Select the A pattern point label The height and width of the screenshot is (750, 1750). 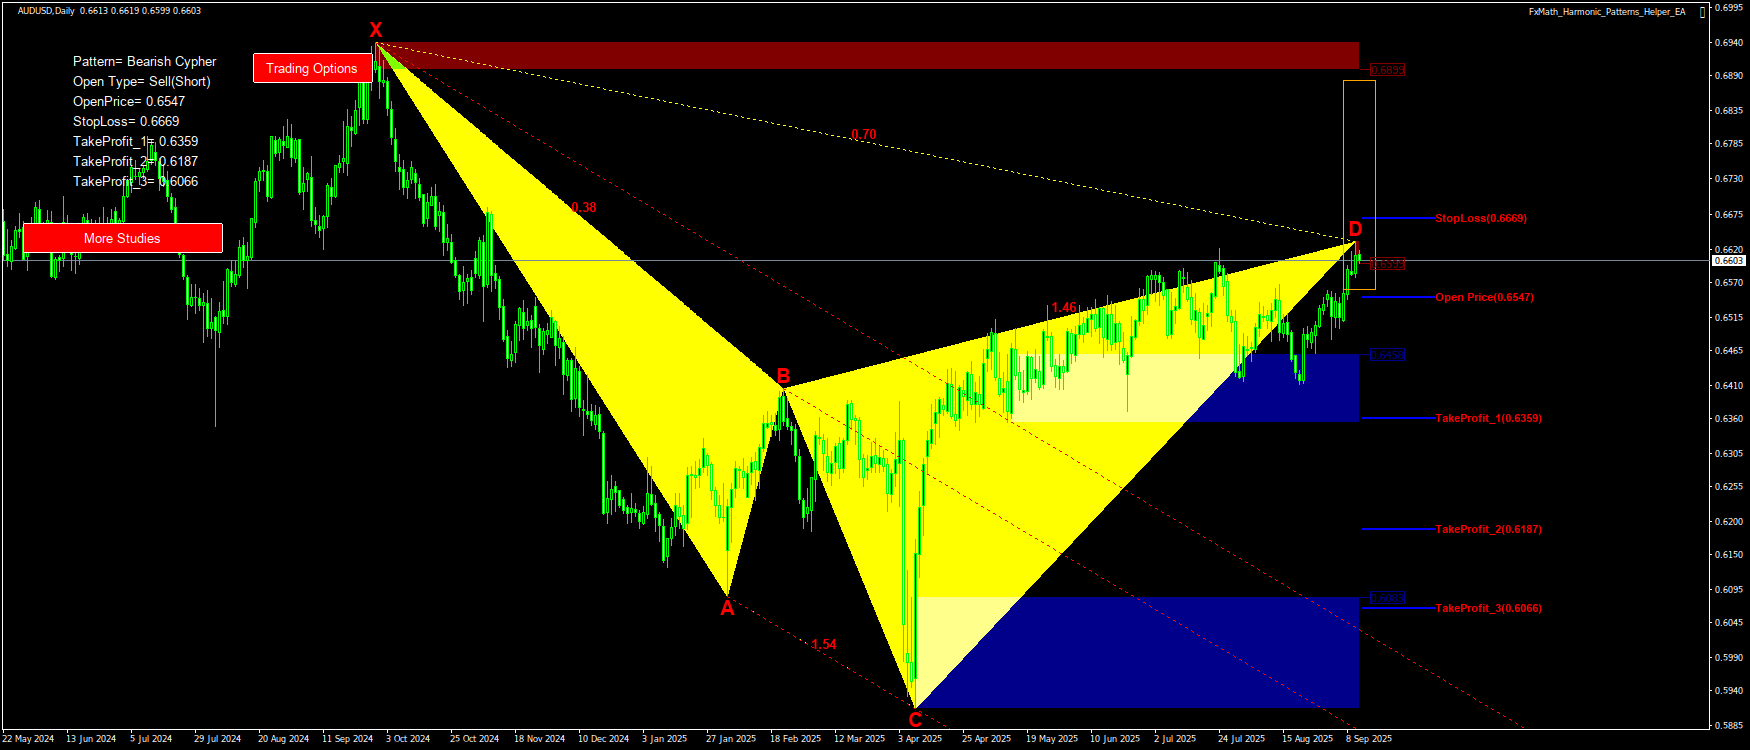(x=727, y=608)
